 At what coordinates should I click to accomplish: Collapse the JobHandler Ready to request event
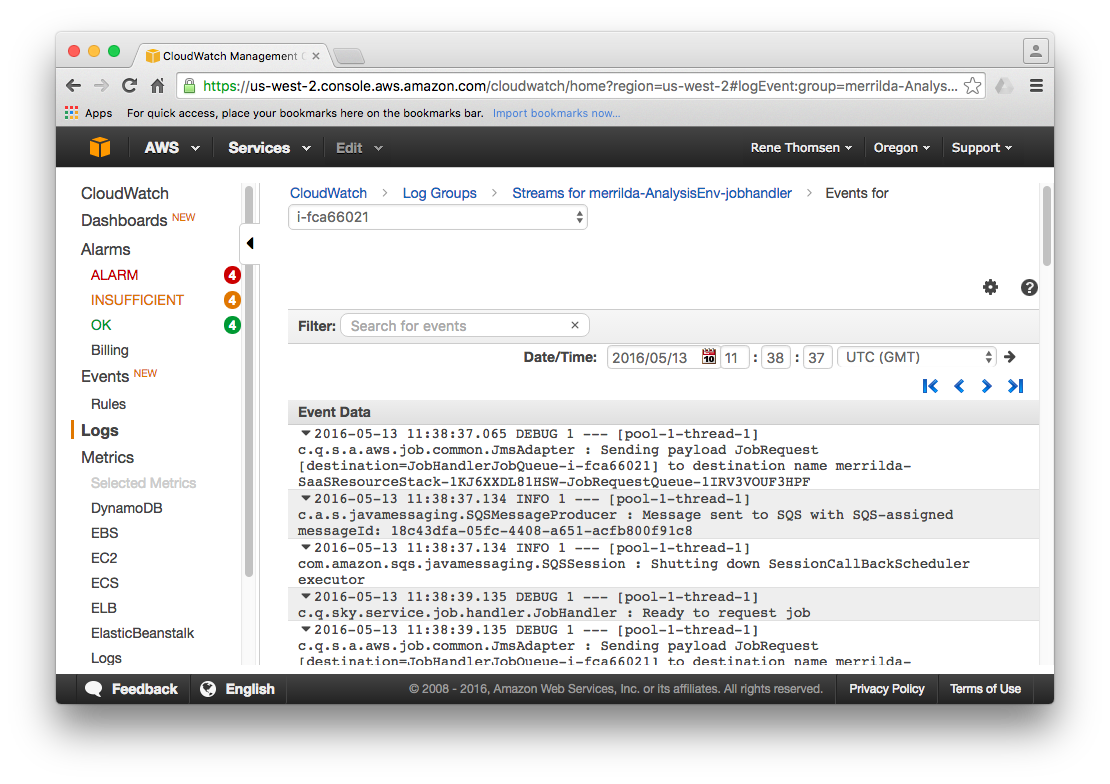click(306, 596)
